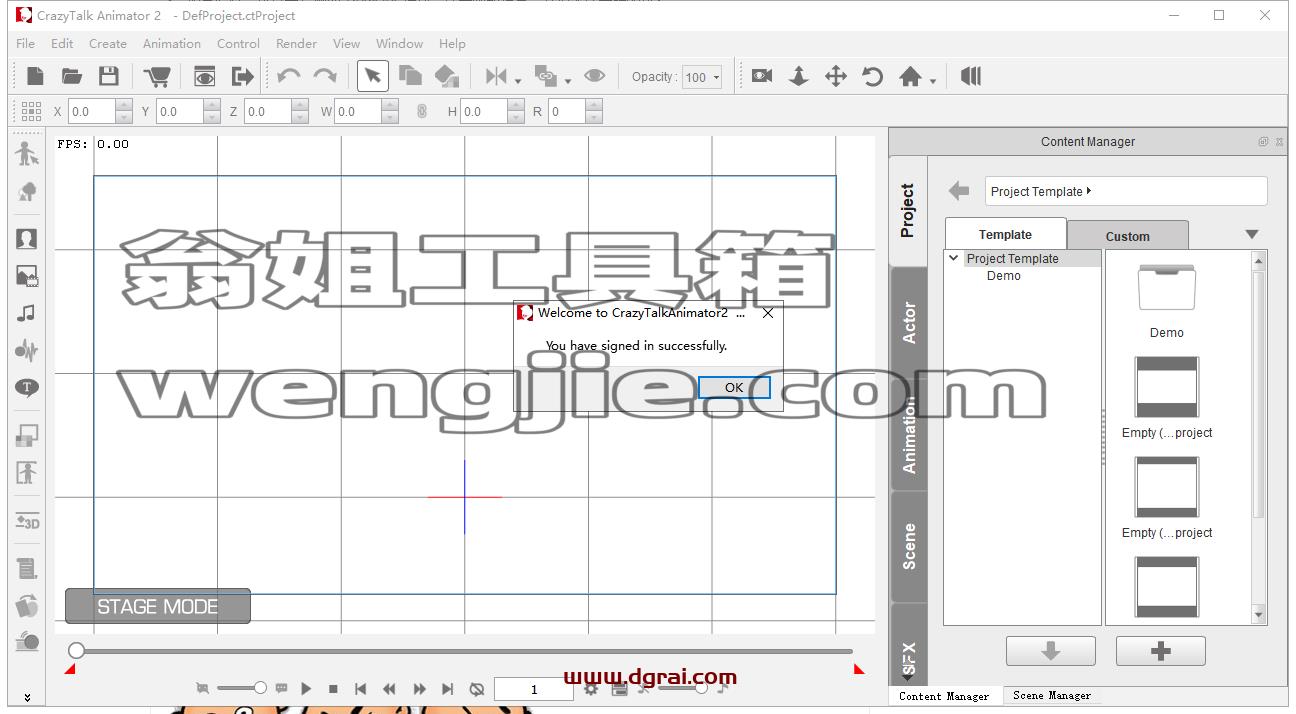Click the Link chain icon
Viewport: 1296px width, 714px height.
[546, 76]
